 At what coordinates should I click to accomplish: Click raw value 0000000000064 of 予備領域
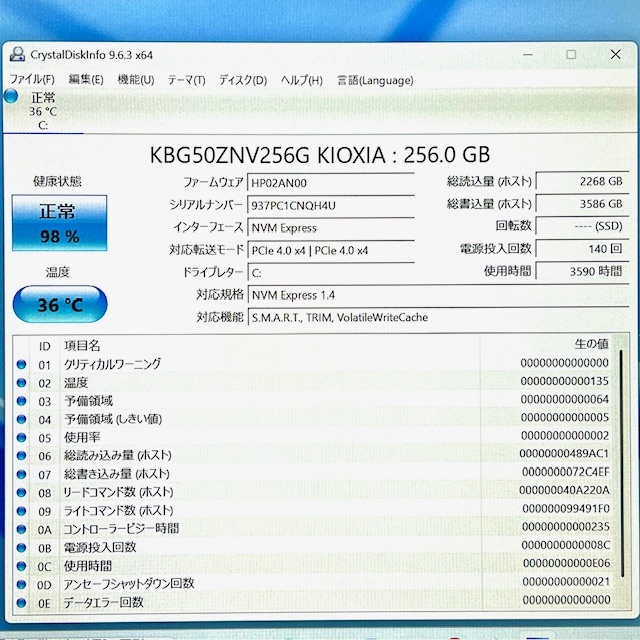[564, 399]
